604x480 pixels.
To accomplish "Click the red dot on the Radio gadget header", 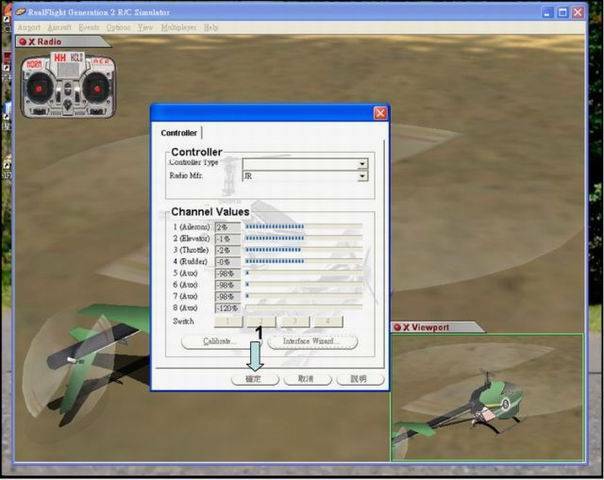I will pos(23,42).
